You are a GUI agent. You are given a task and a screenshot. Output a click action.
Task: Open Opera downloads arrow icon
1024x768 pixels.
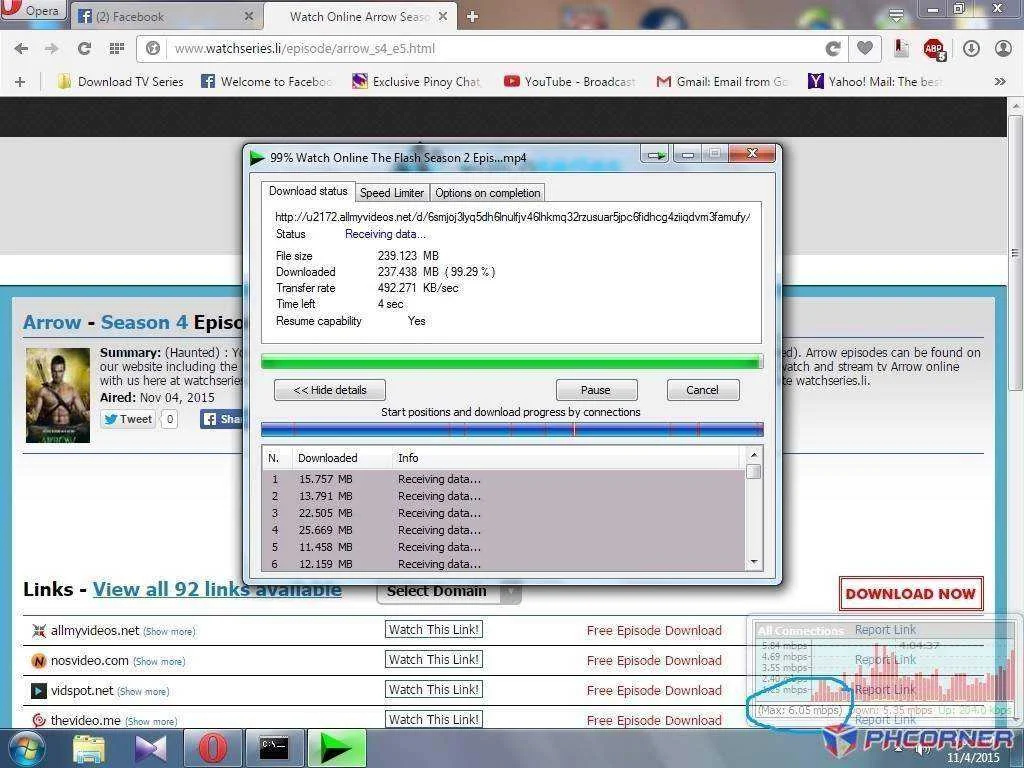pyautogui.click(x=971, y=48)
